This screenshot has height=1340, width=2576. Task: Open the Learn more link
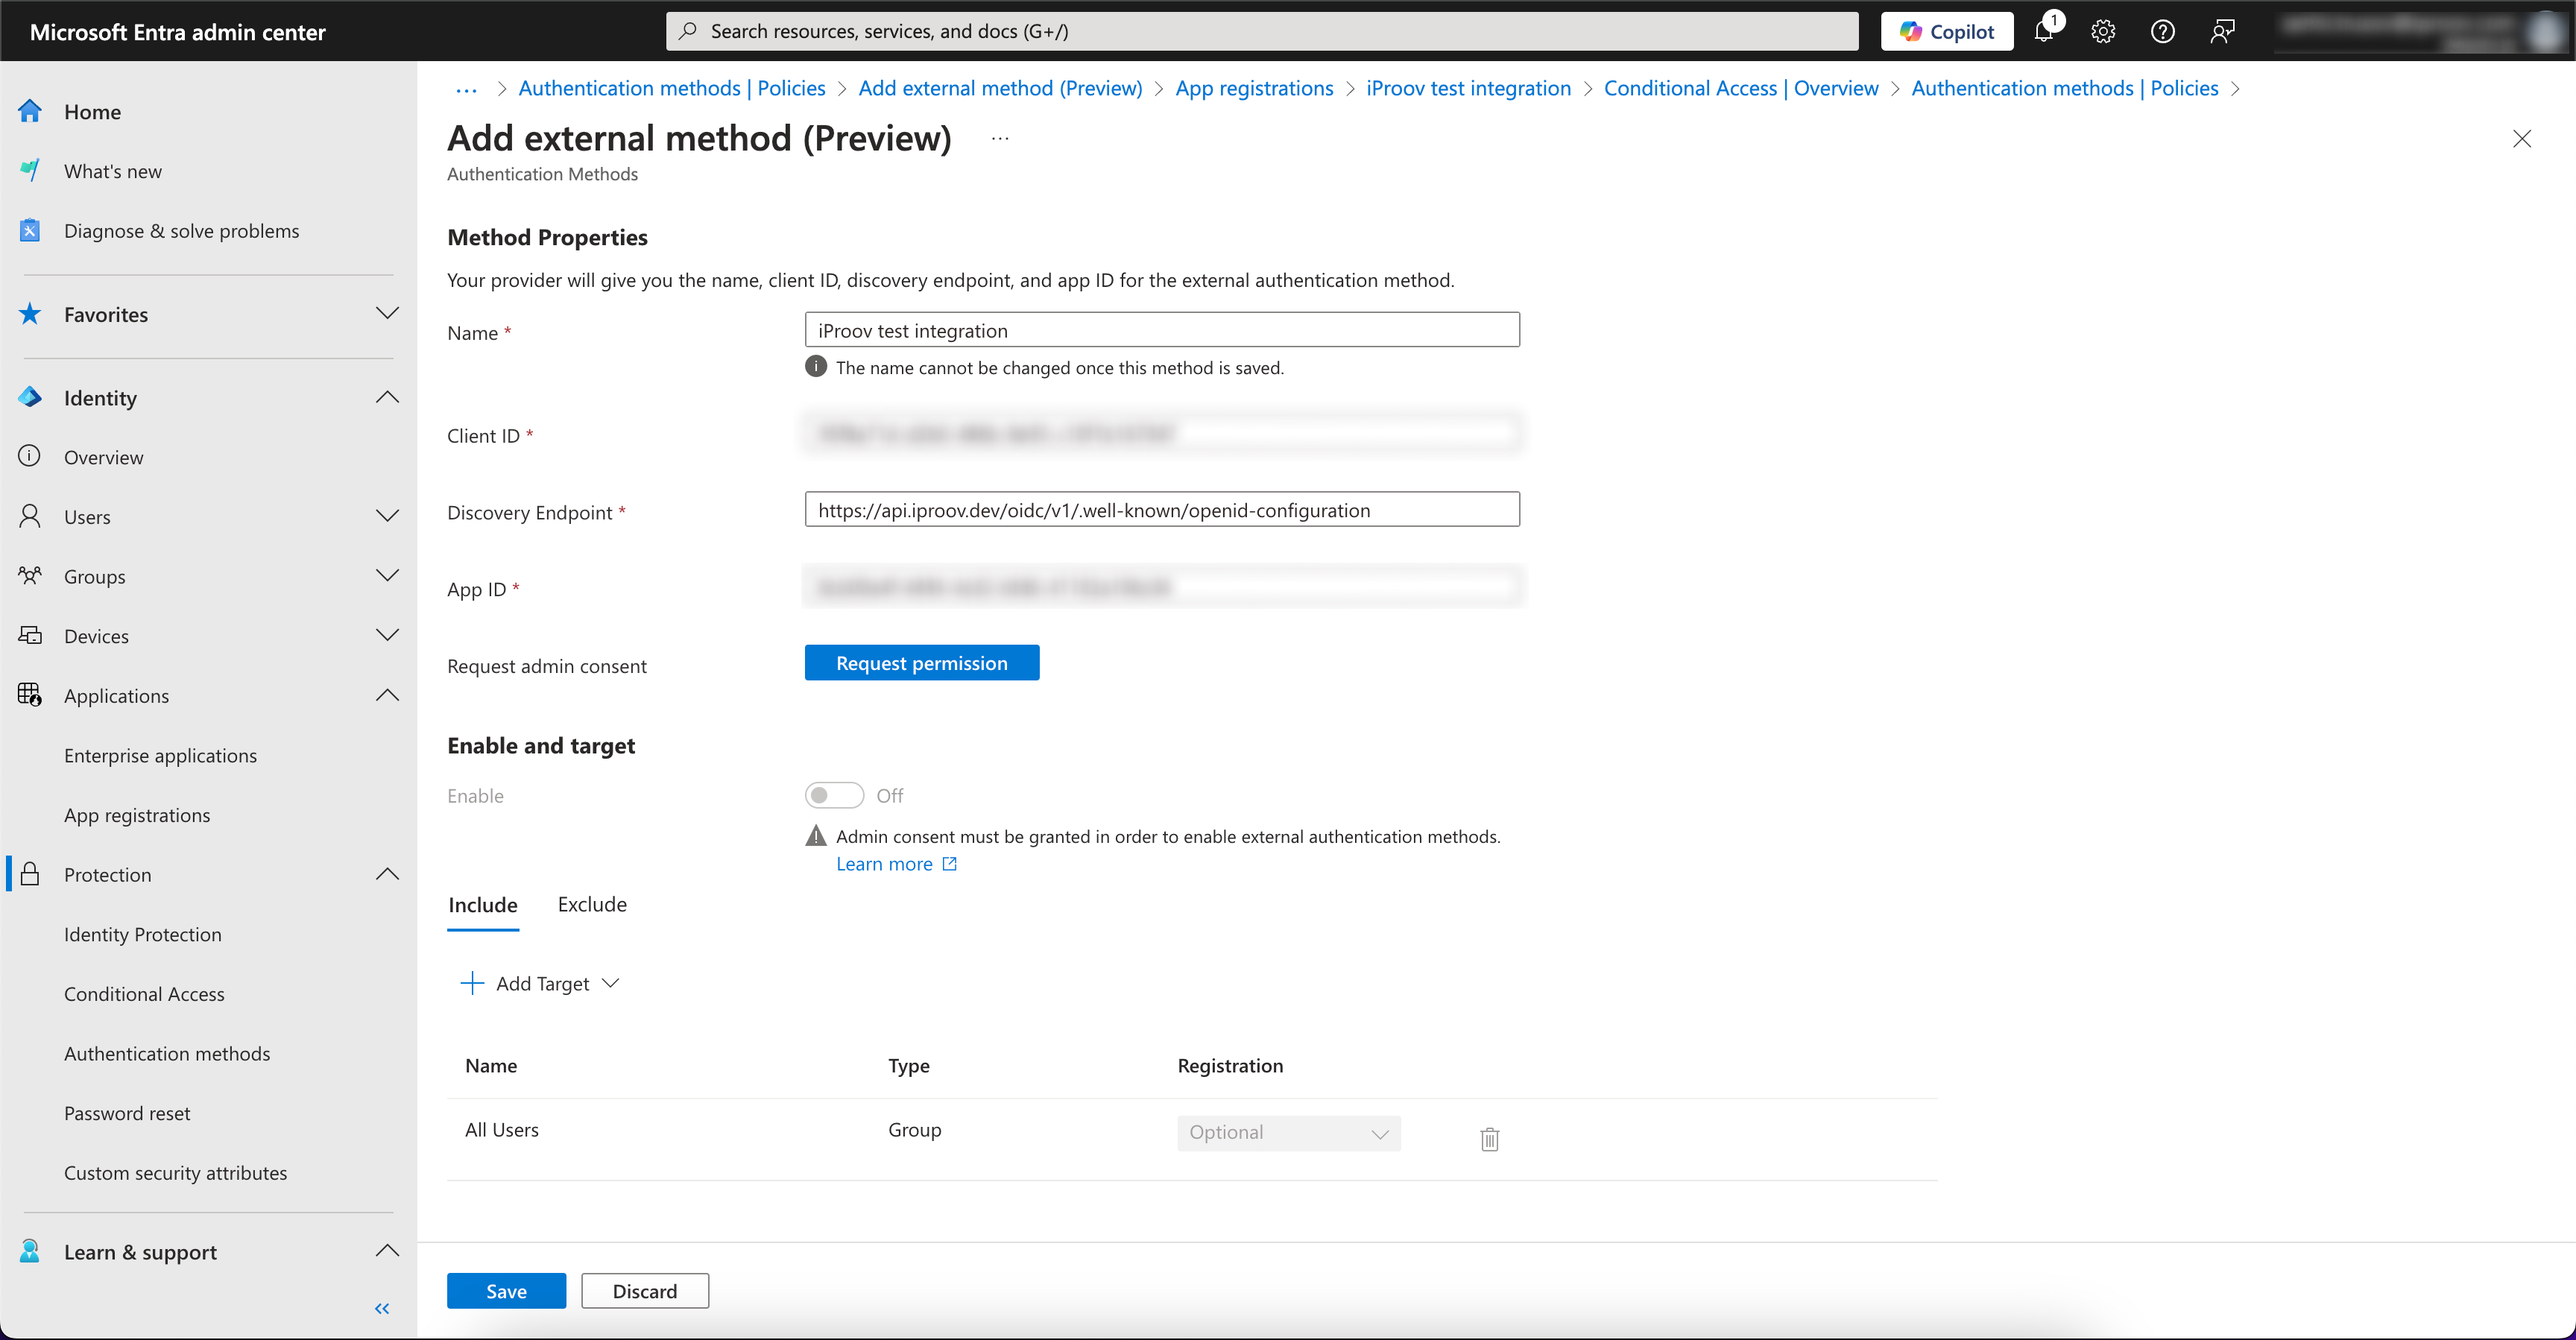pos(896,864)
